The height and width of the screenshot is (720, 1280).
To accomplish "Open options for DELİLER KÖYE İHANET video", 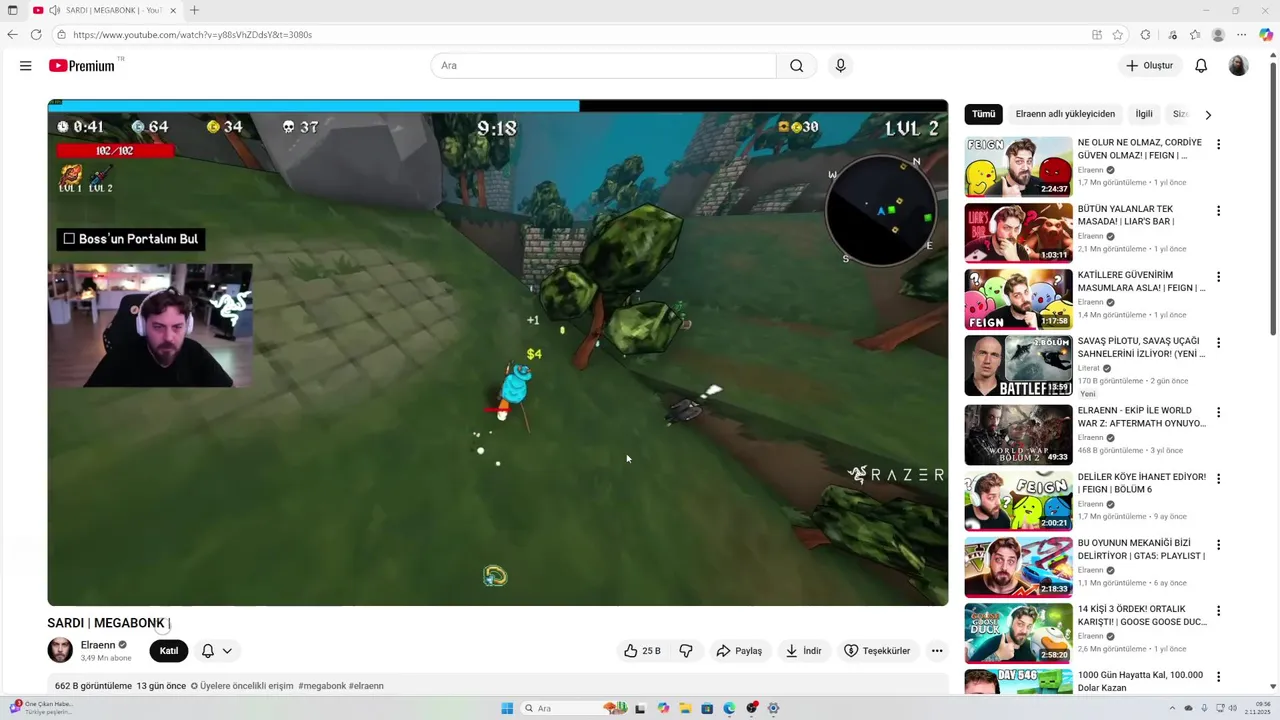I will [x=1218, y=479].
